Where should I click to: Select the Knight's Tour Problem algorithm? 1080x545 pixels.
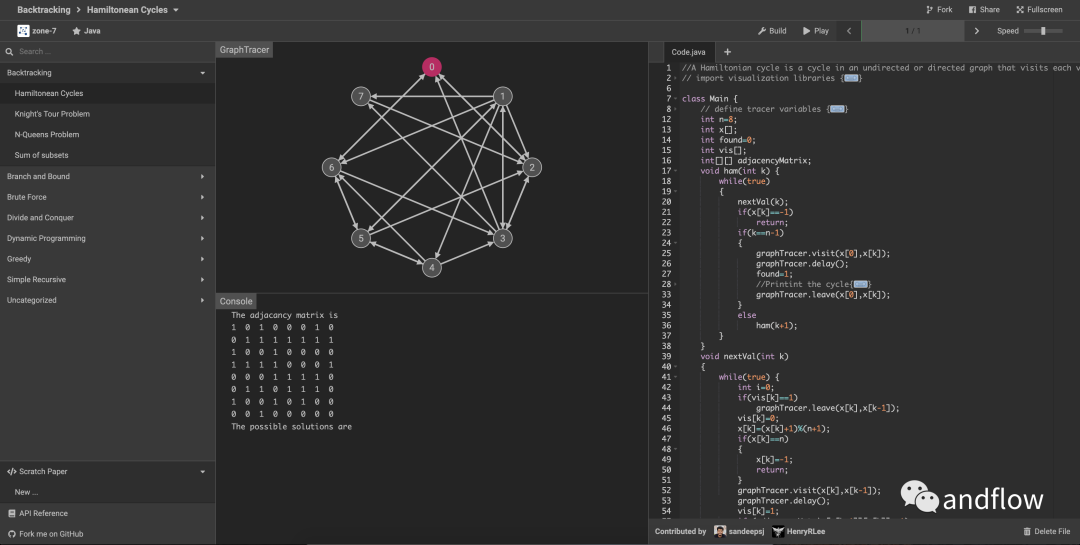pyautogui.click(x=52, y=114)
